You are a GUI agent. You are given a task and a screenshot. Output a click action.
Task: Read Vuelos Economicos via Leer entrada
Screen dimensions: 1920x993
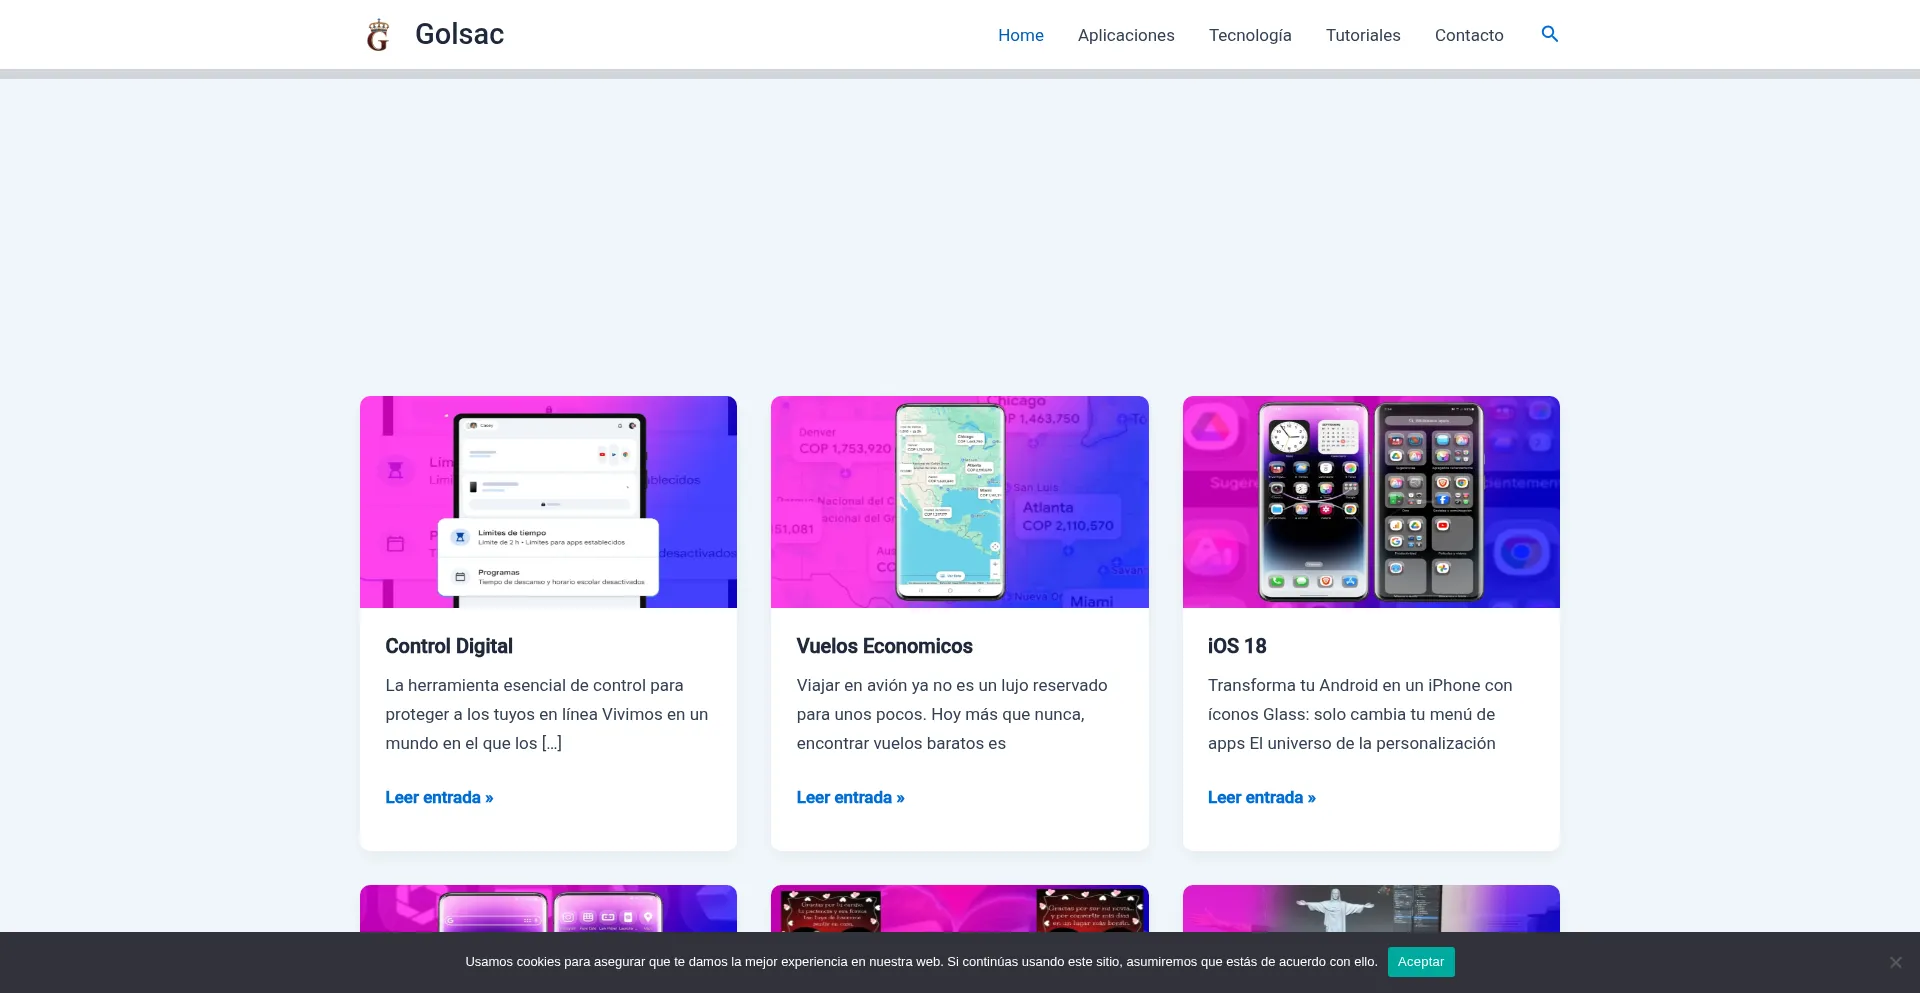pyautogui.click(x=850, y=797)
